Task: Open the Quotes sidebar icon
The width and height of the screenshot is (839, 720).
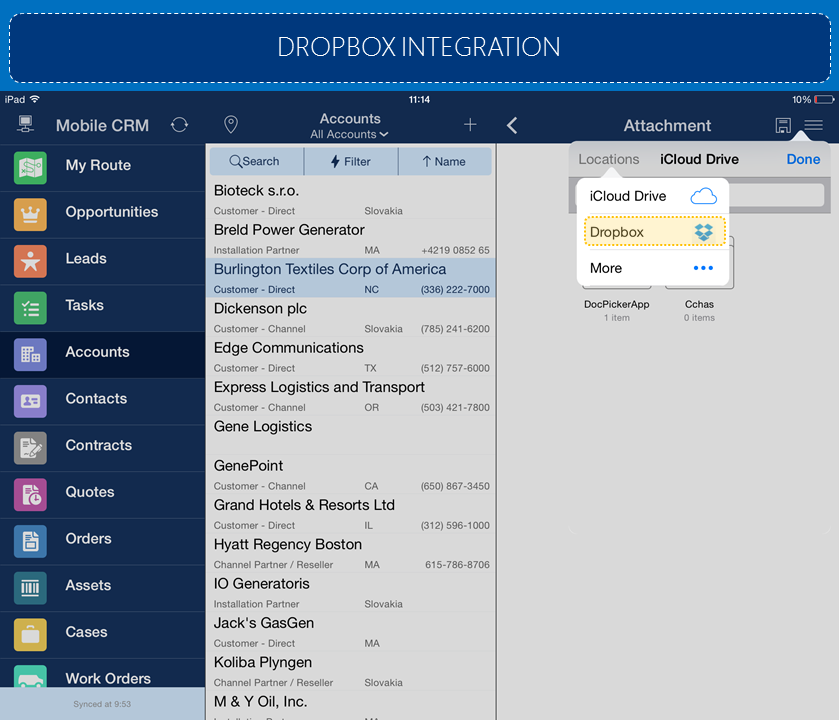Action: coord(30,493)
